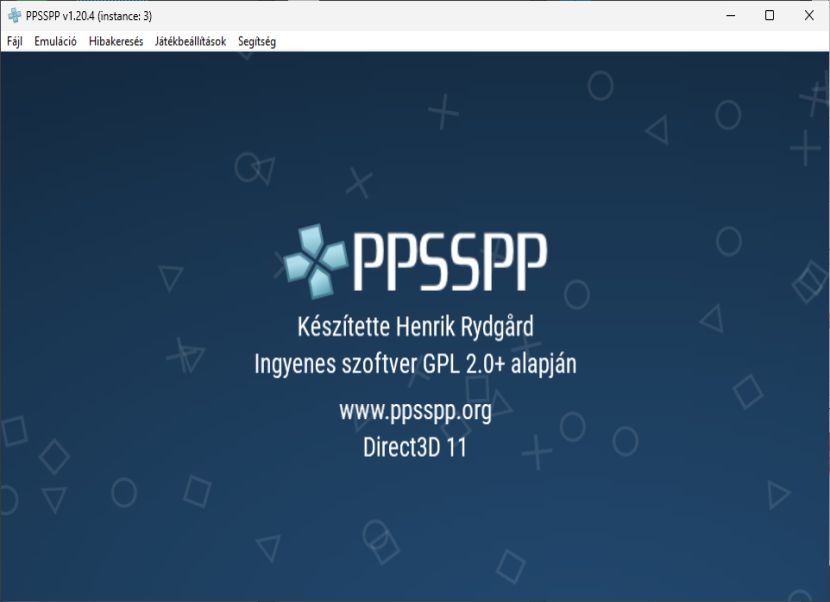
Task: Open the Játékbeállítások menu
Action: tap(191, 41)
